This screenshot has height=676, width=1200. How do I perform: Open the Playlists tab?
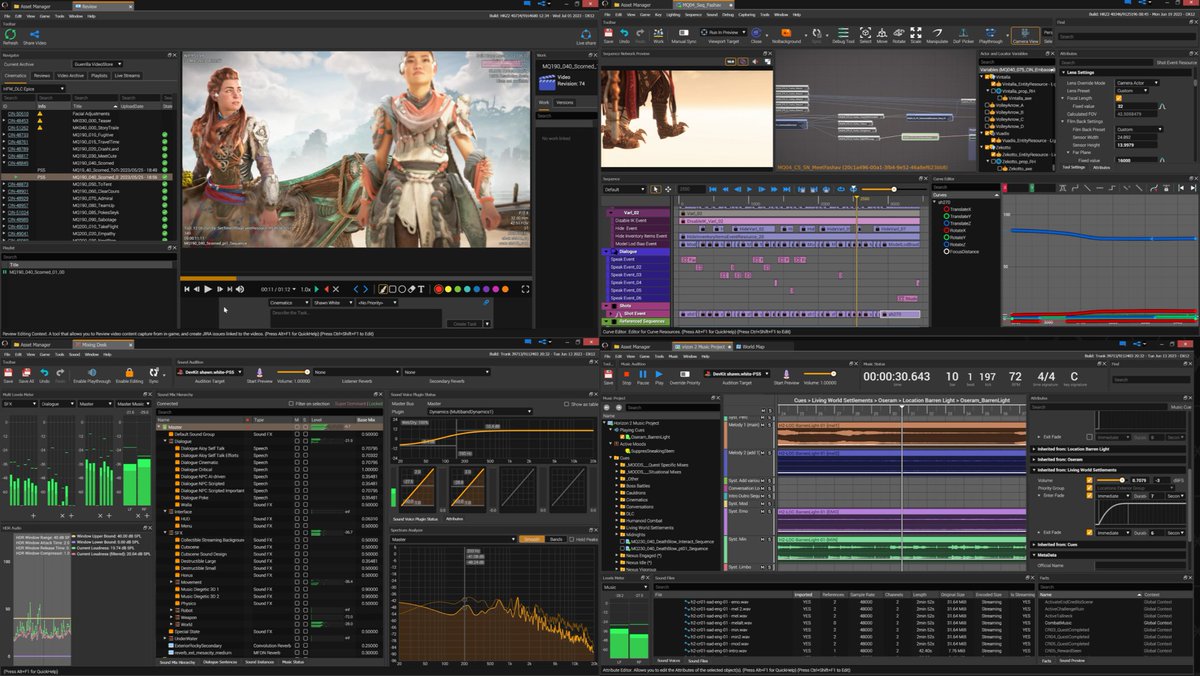(x=99, y=76)
